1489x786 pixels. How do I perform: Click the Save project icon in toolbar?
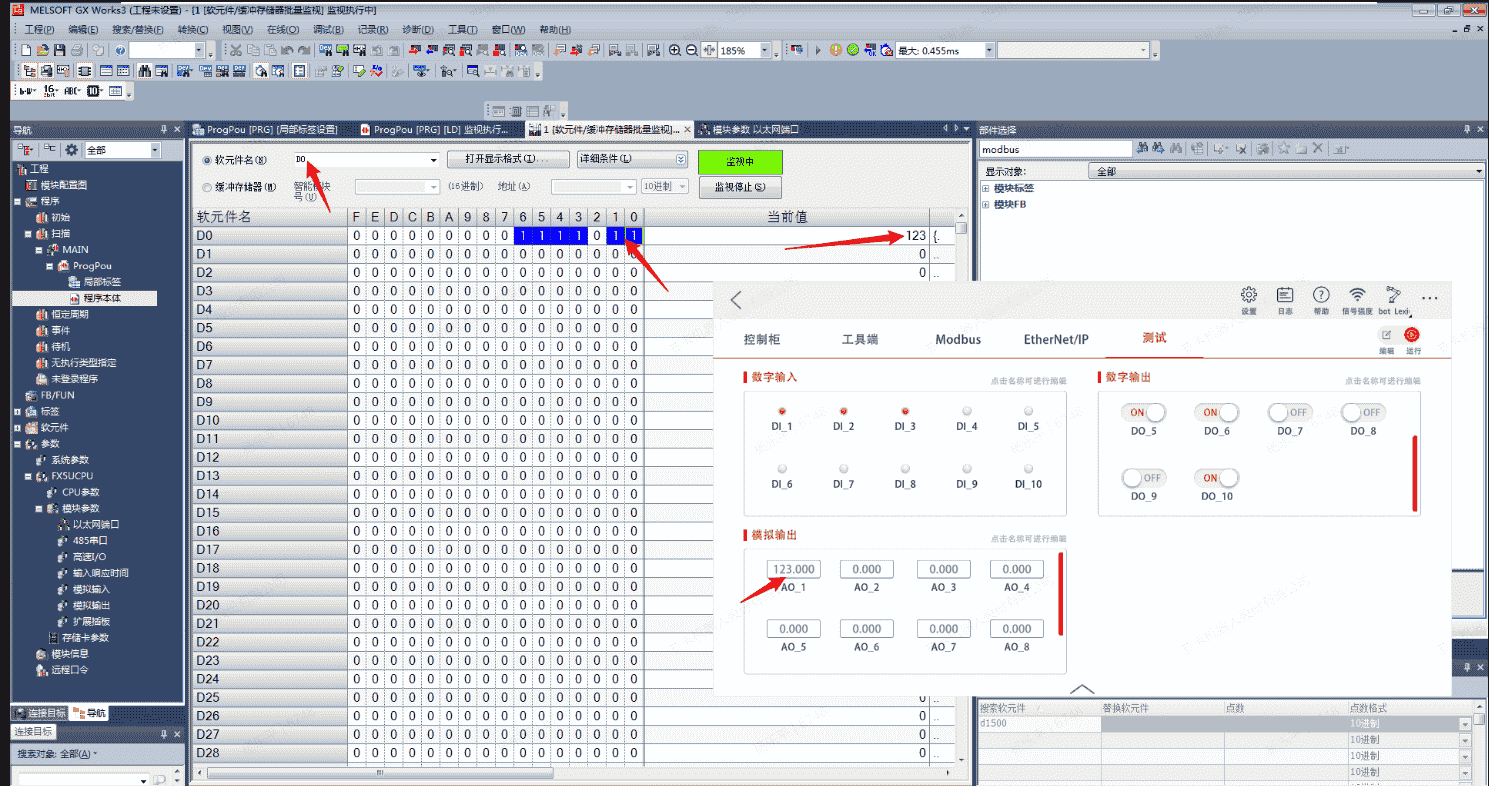tap(59, 50)
